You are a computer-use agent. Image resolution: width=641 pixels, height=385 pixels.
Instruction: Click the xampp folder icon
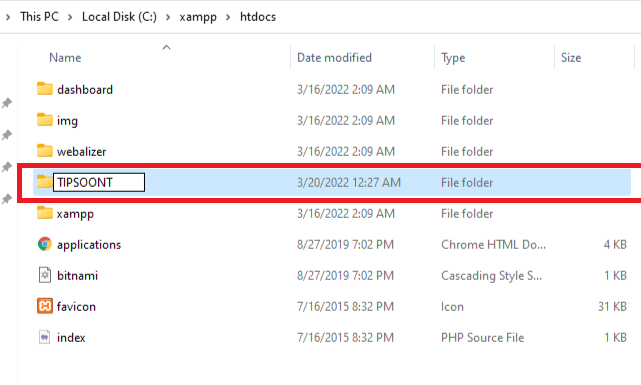[45, 213]
